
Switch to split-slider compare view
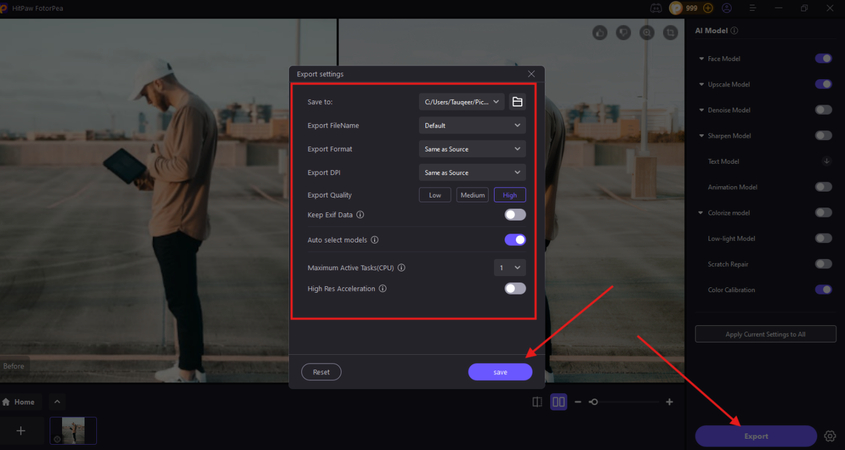pyautogui.click(x=537, y=402)
